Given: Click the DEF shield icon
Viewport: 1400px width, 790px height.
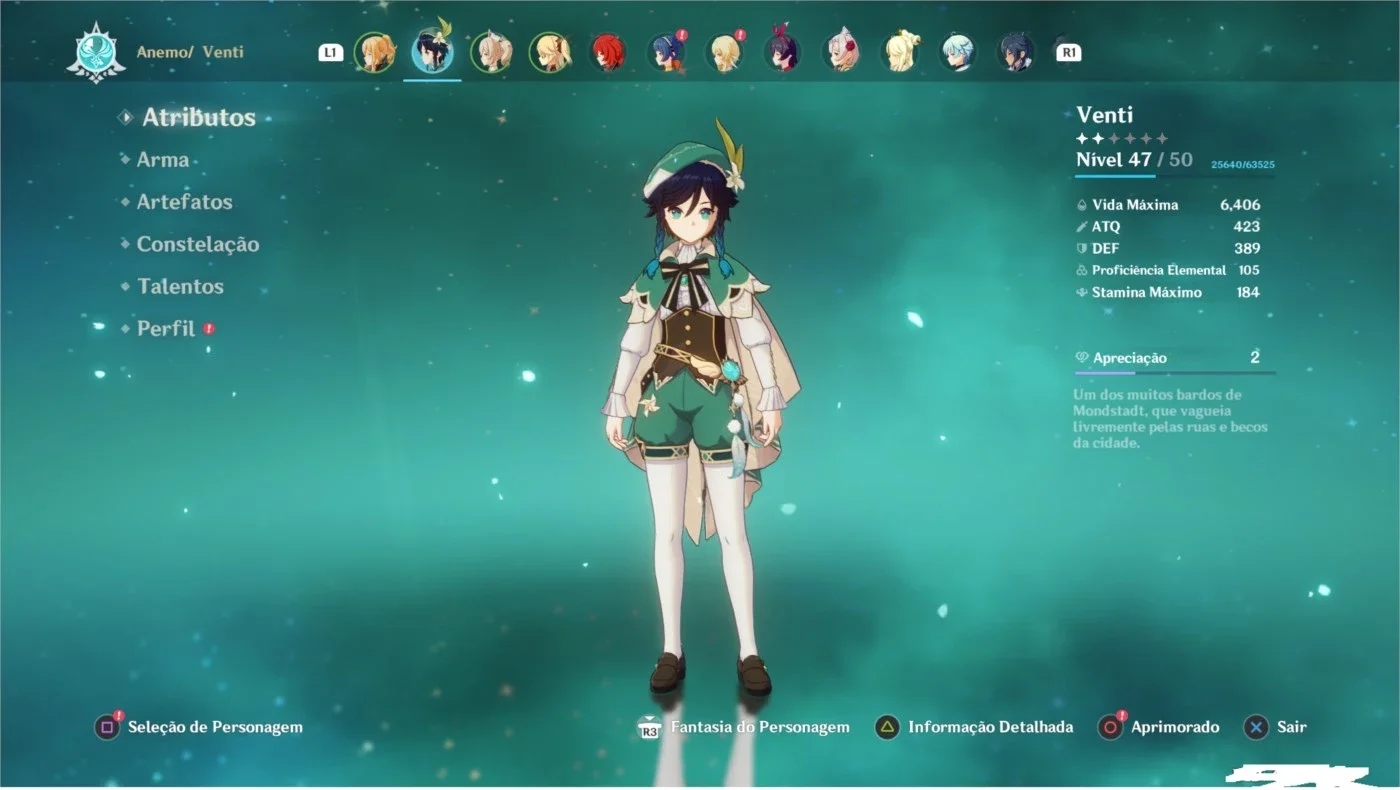Looking at the screenshot, I should [x=1082, y=249].
